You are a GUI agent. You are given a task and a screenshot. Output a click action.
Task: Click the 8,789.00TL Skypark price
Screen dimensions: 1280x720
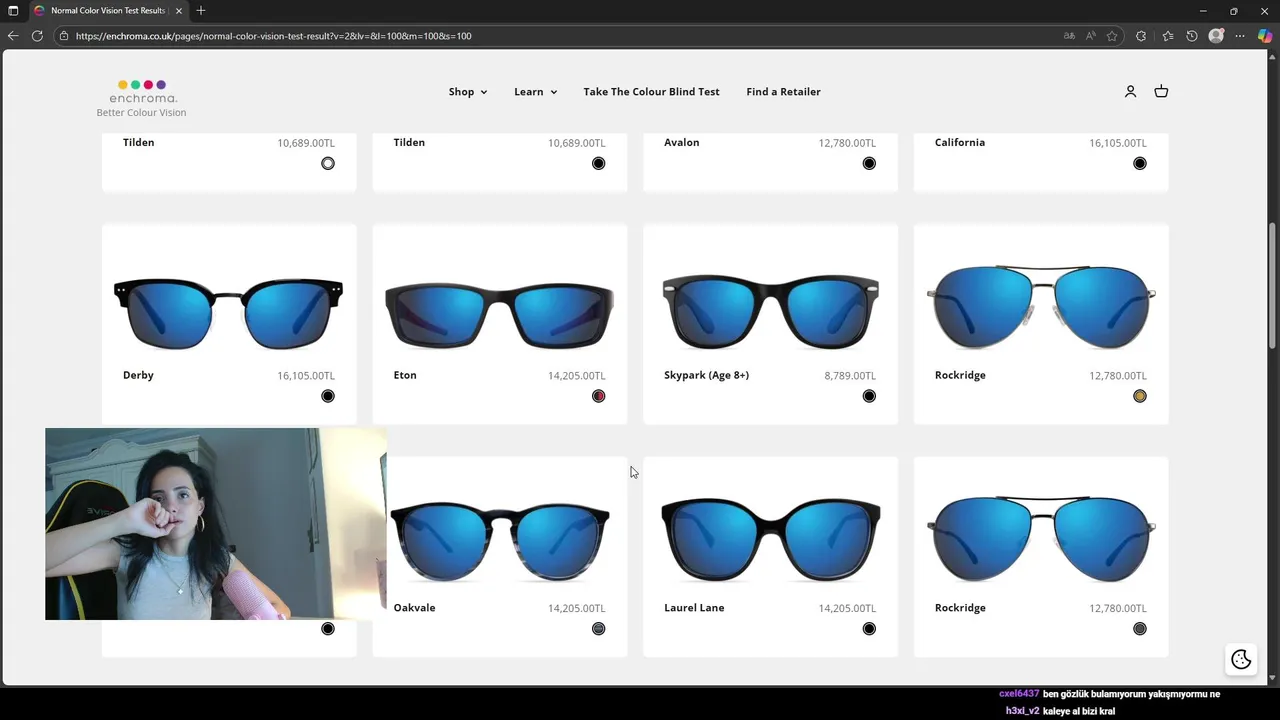(x=850, y=376)
